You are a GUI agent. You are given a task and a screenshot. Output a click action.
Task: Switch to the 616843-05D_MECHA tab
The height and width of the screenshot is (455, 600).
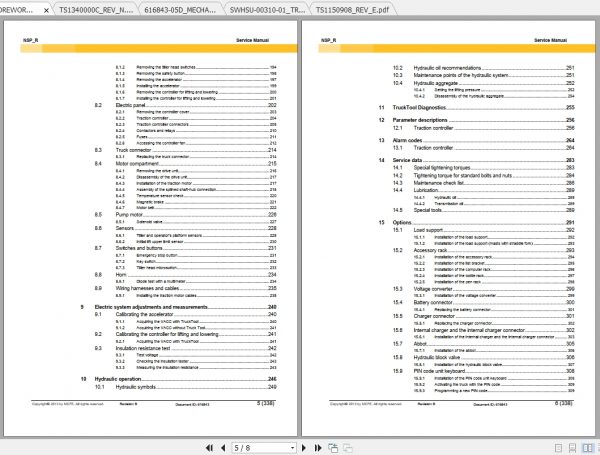180,10
